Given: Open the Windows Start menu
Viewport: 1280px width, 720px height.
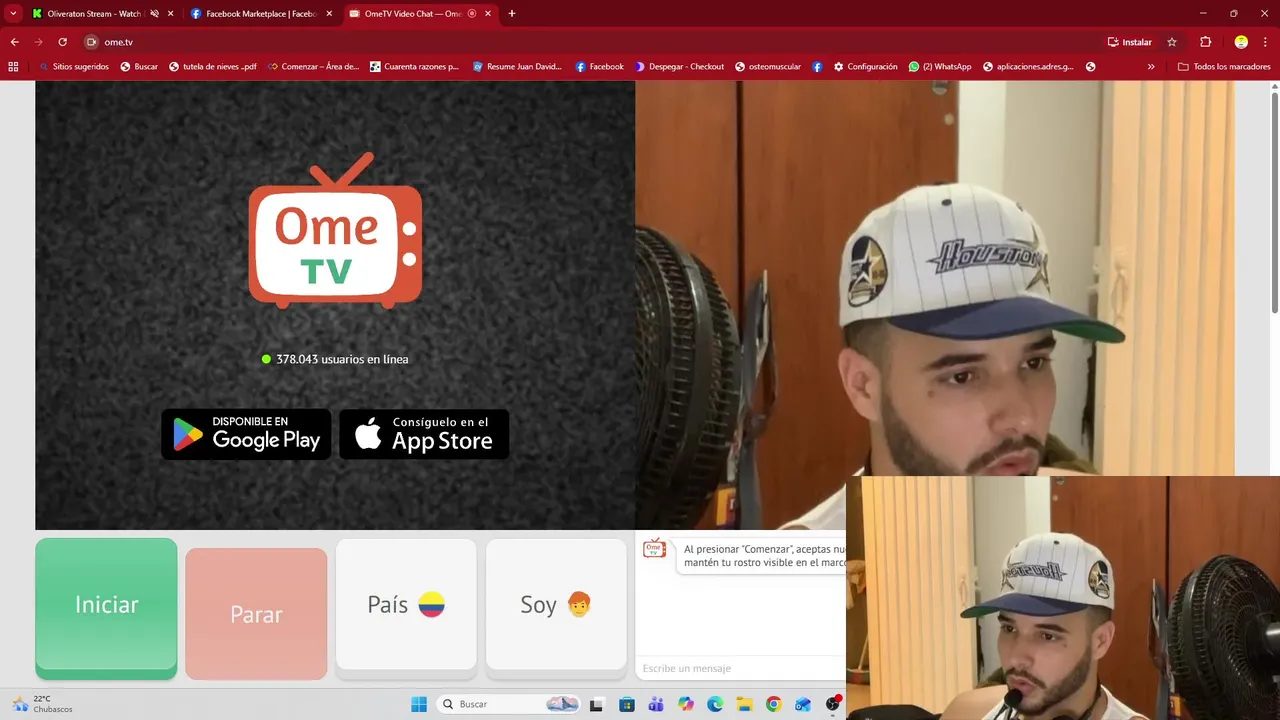Looking at the screenshot, I should click(x=419, y=704).
